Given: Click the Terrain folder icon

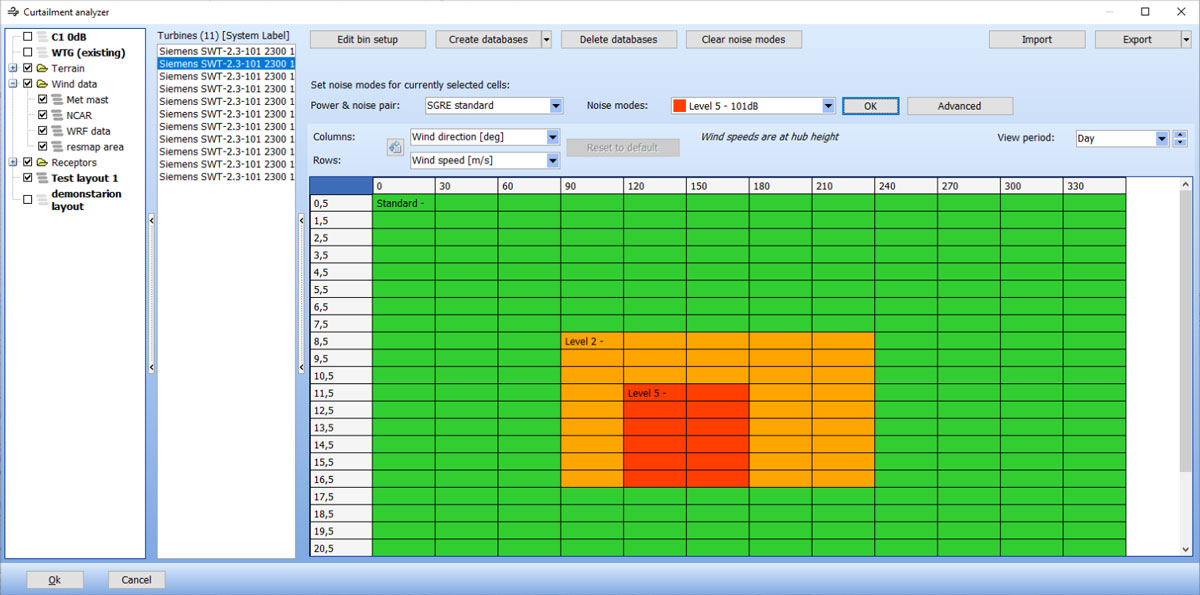Looking at the screenshot, I should (x=43, y=68).
